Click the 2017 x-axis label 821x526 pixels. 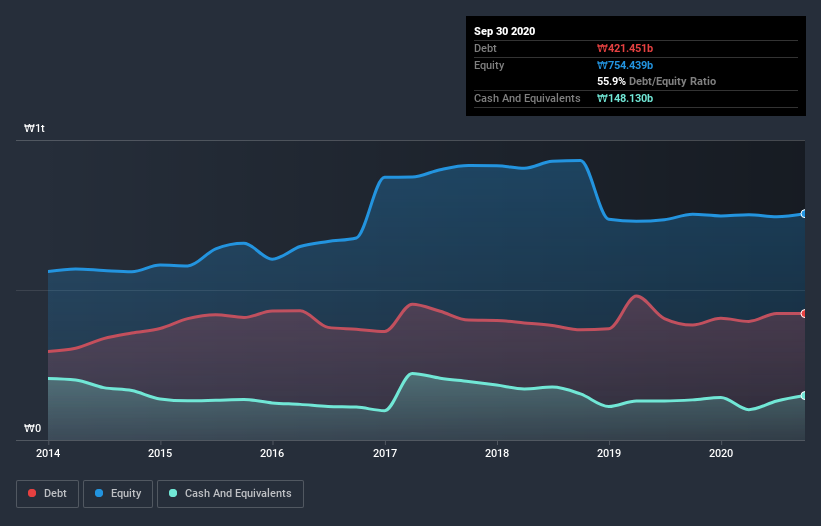pos(385,453)
